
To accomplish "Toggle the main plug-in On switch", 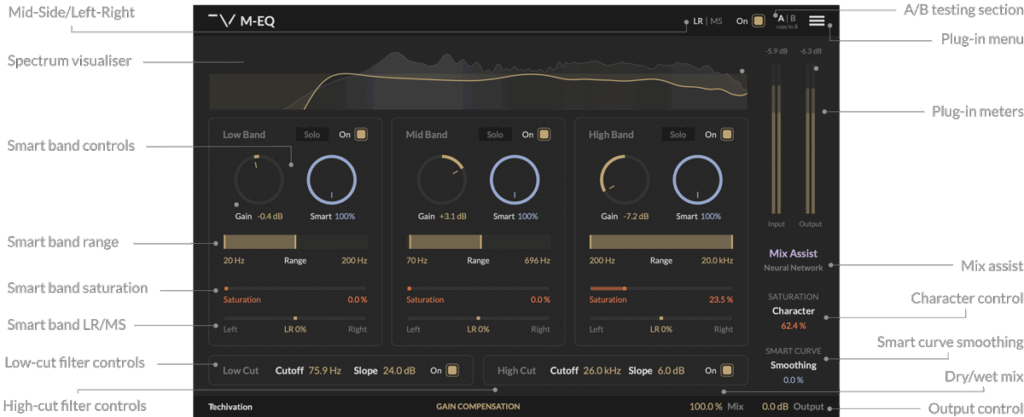I will pos(758,21).
